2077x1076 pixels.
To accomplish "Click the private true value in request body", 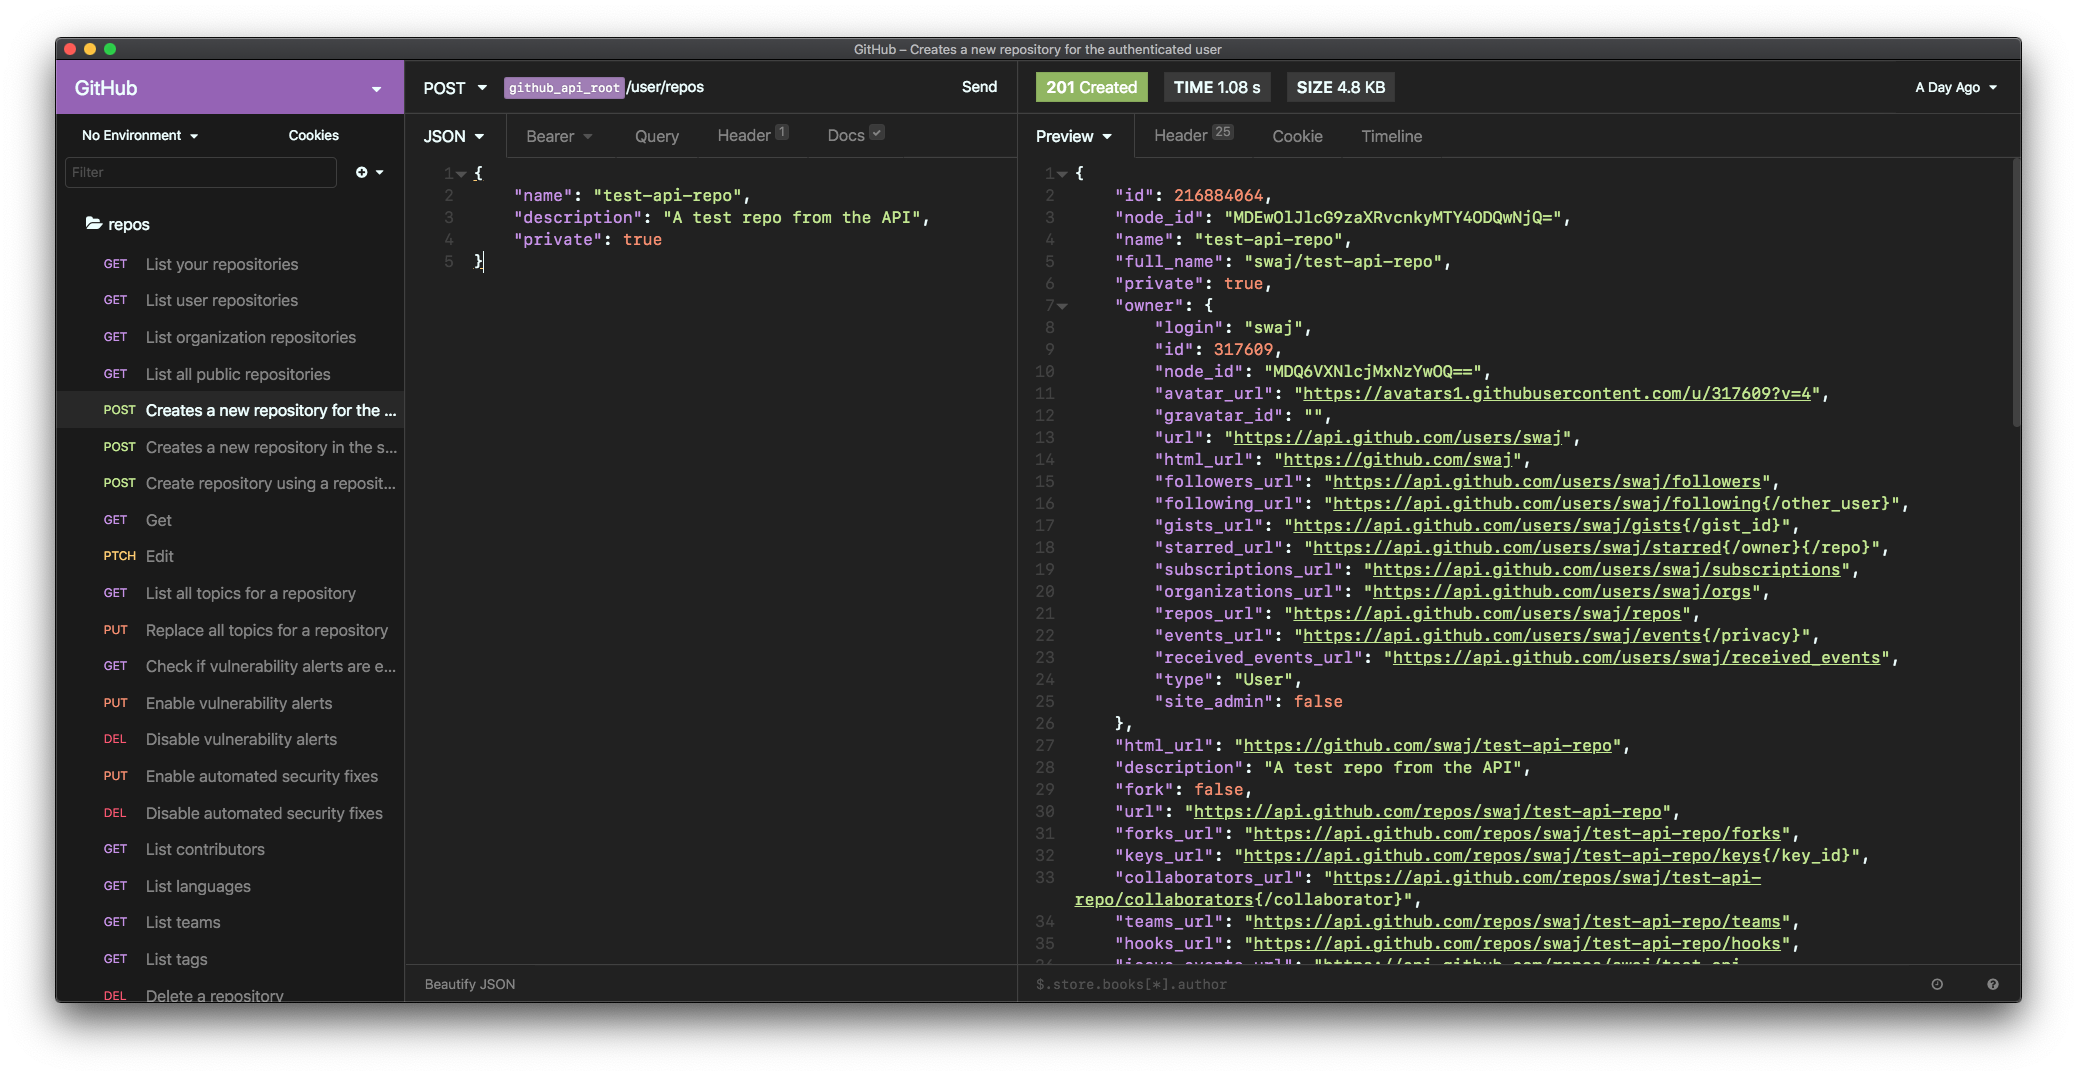I will coord(642,239).
